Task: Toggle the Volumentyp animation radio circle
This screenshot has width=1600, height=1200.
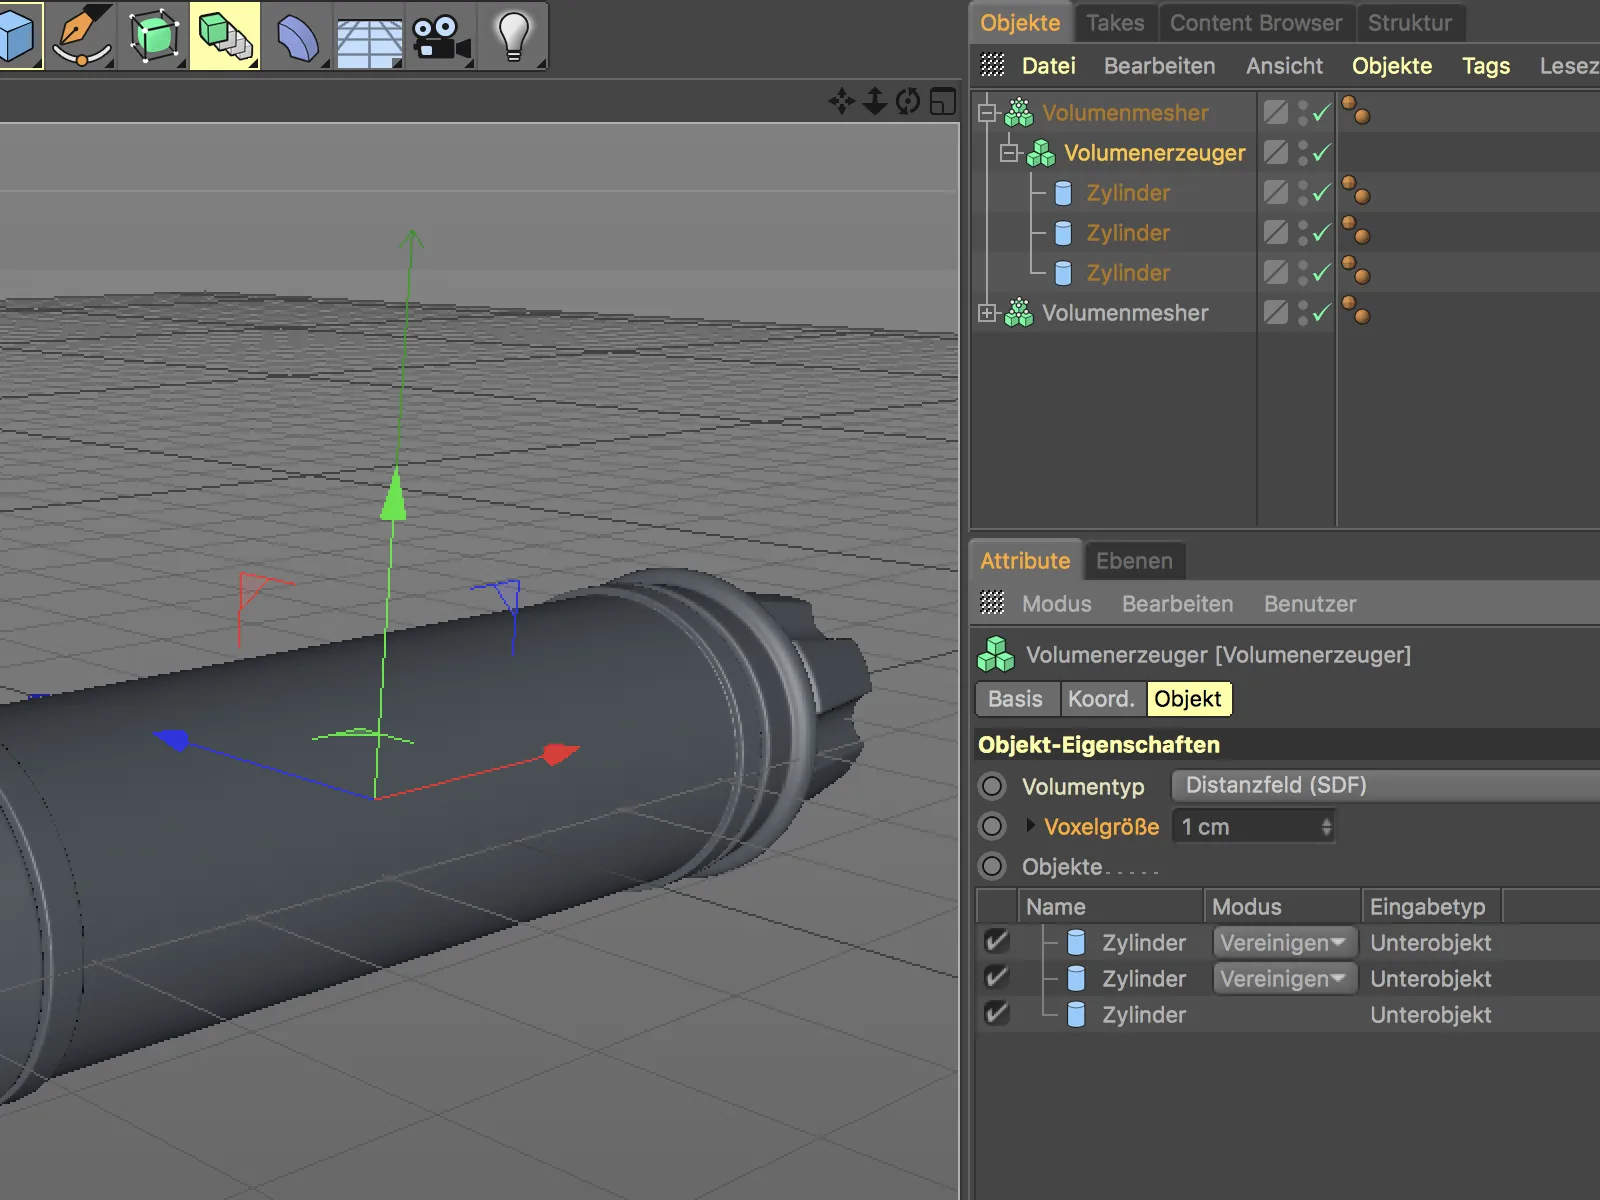Action: pyautogui.click(x=992, y=786)
